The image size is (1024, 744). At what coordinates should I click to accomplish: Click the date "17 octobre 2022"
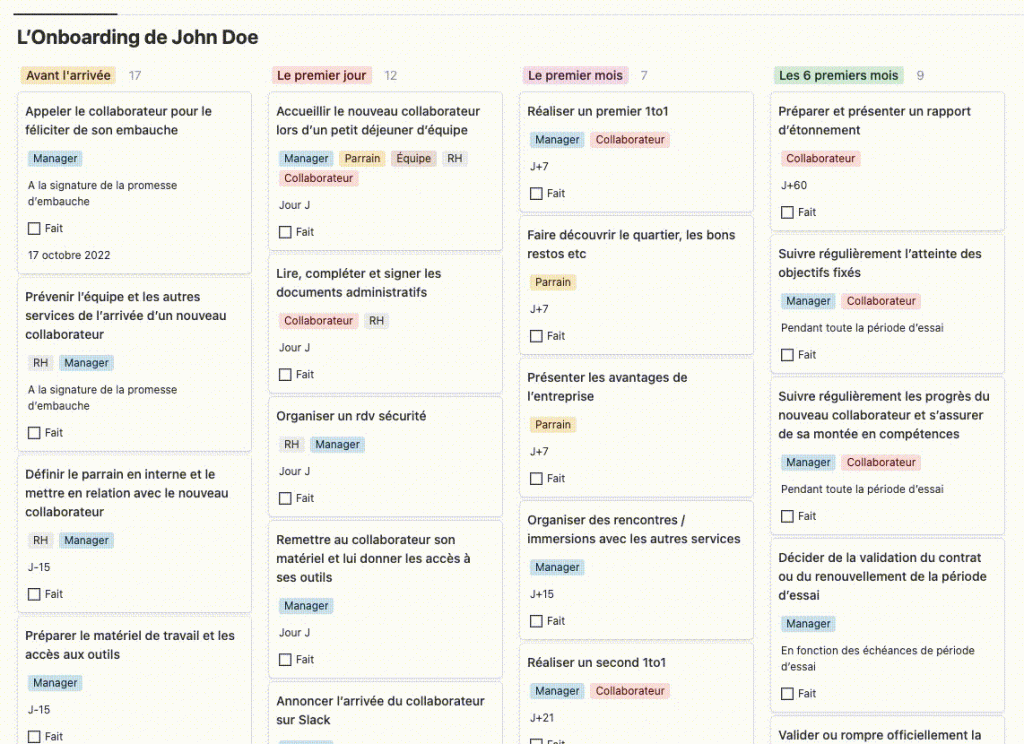pos(69,255)
